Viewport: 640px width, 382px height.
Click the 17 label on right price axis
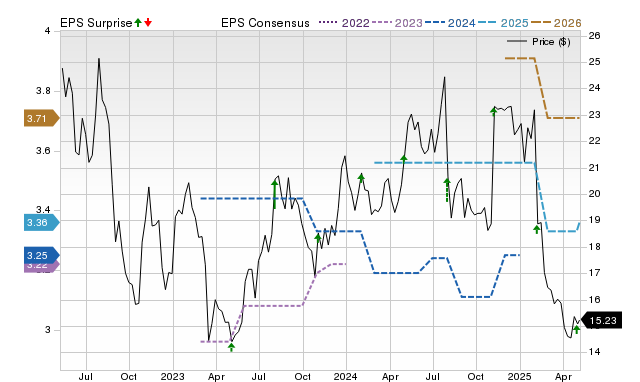coord(595,272)
